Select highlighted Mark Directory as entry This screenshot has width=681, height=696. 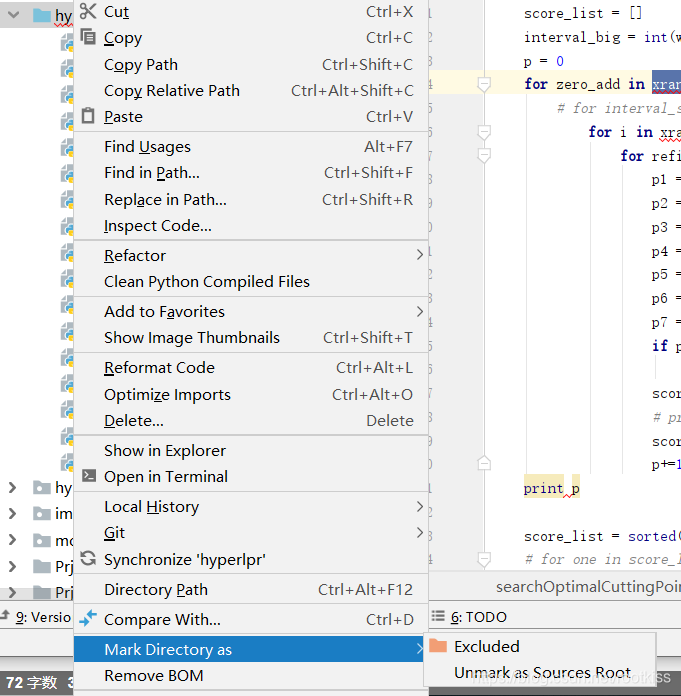249,649
